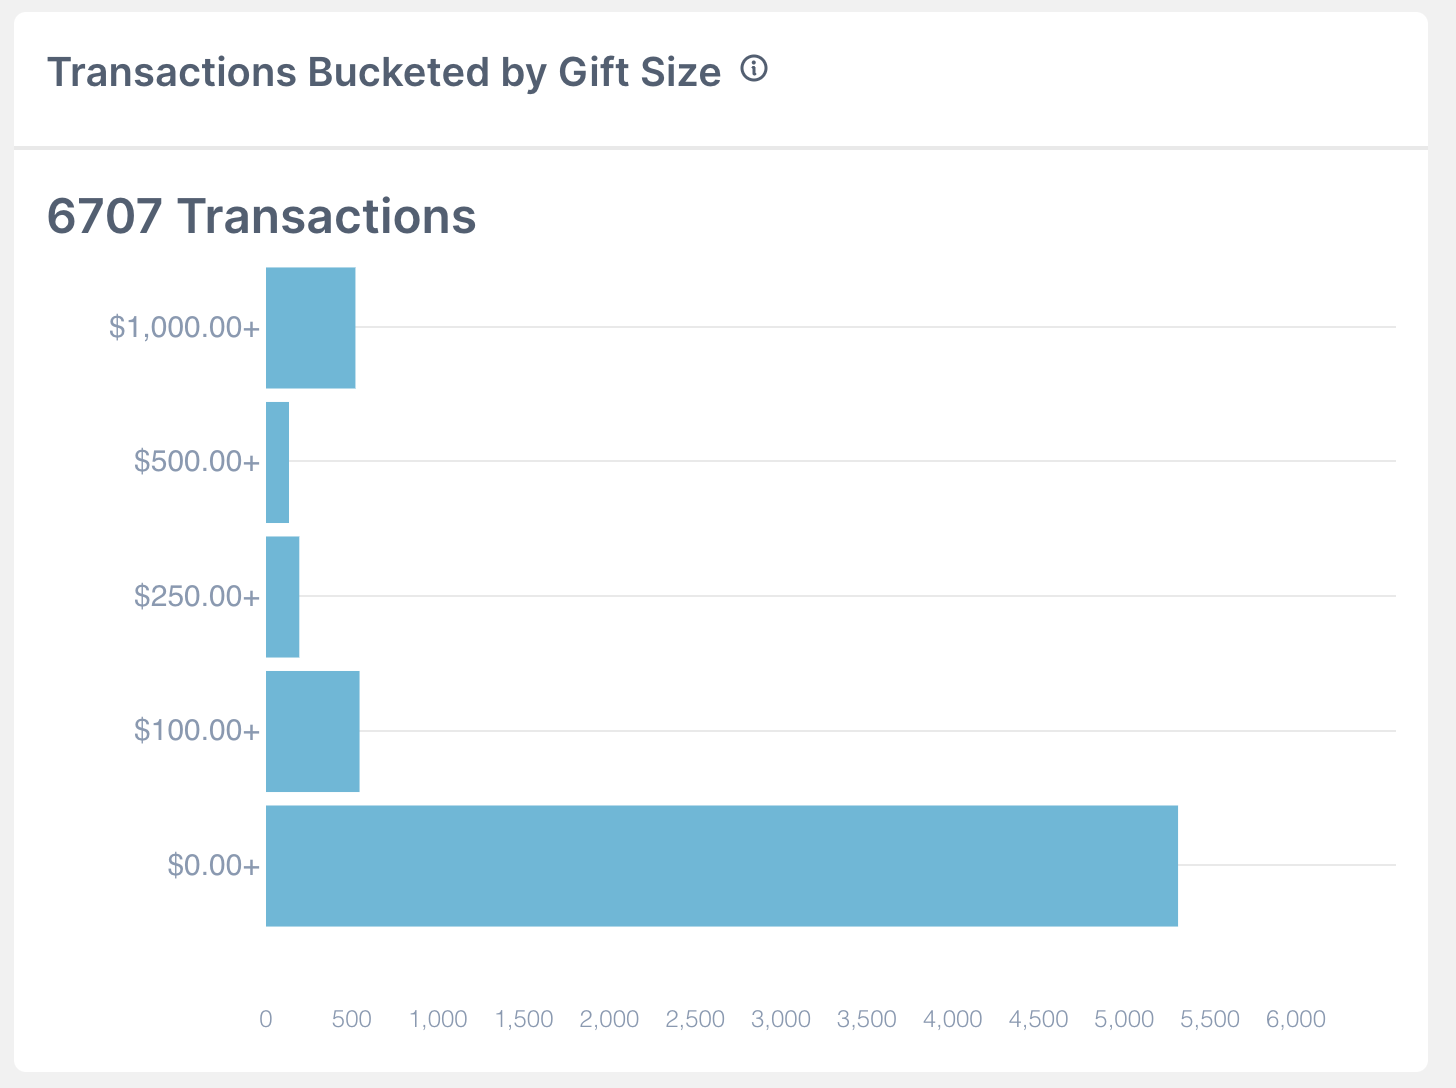Click the $500.00+ axis label

[x=197, y=462]
